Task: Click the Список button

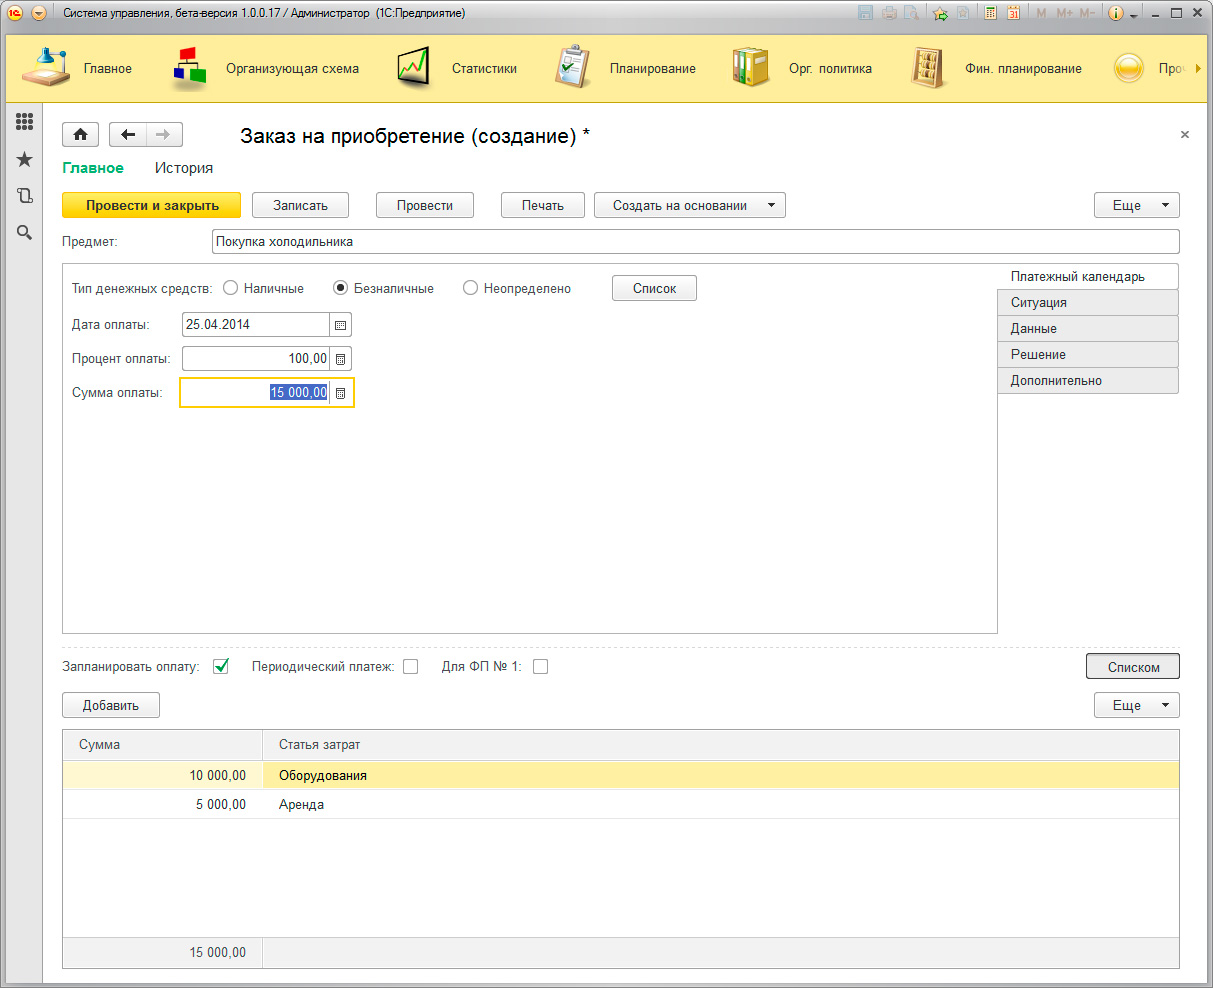Action: click(x=654, y=288)
